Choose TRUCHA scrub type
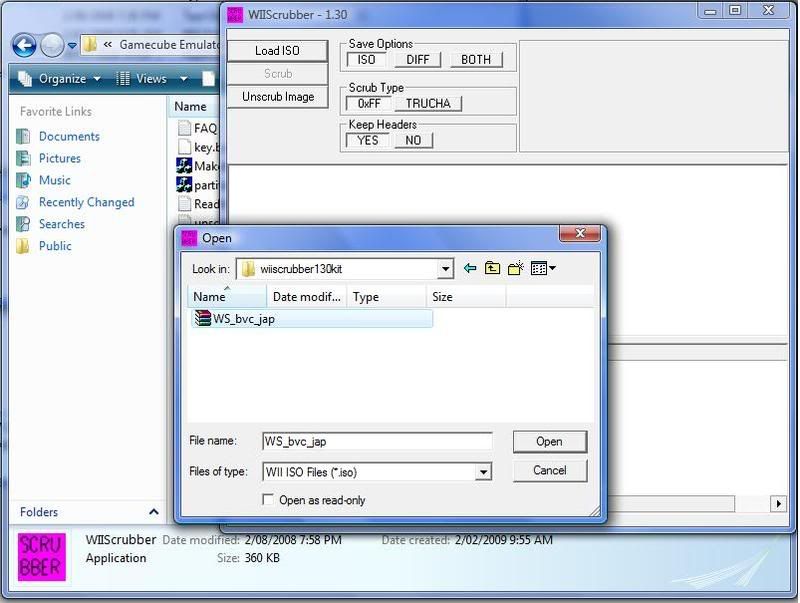Viewport: 800px width, 603px height. pos(428,104)
